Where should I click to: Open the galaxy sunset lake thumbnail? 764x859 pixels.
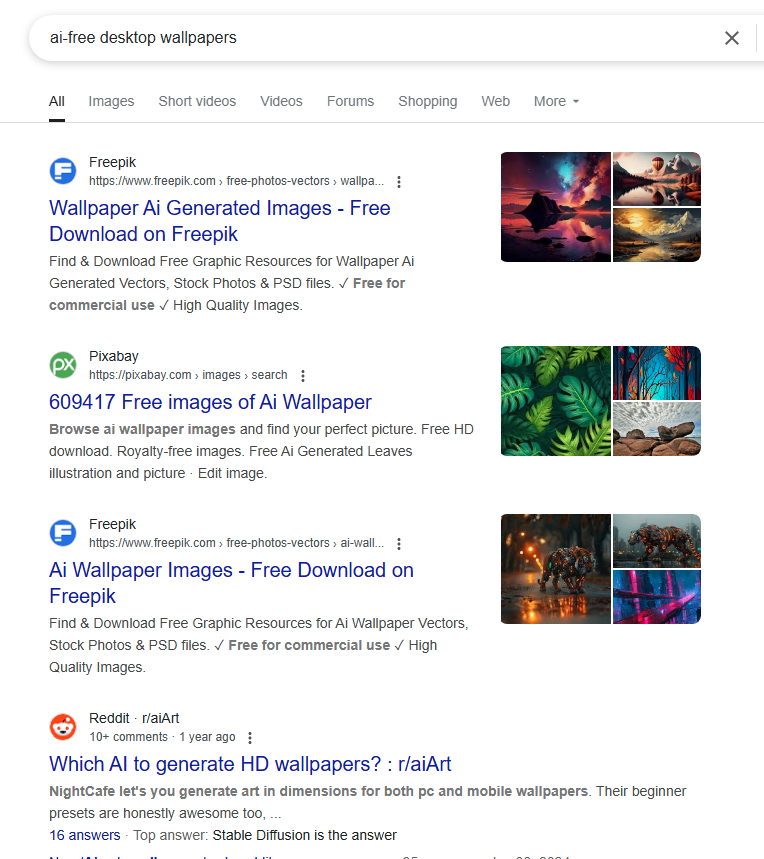coord(556,207)
